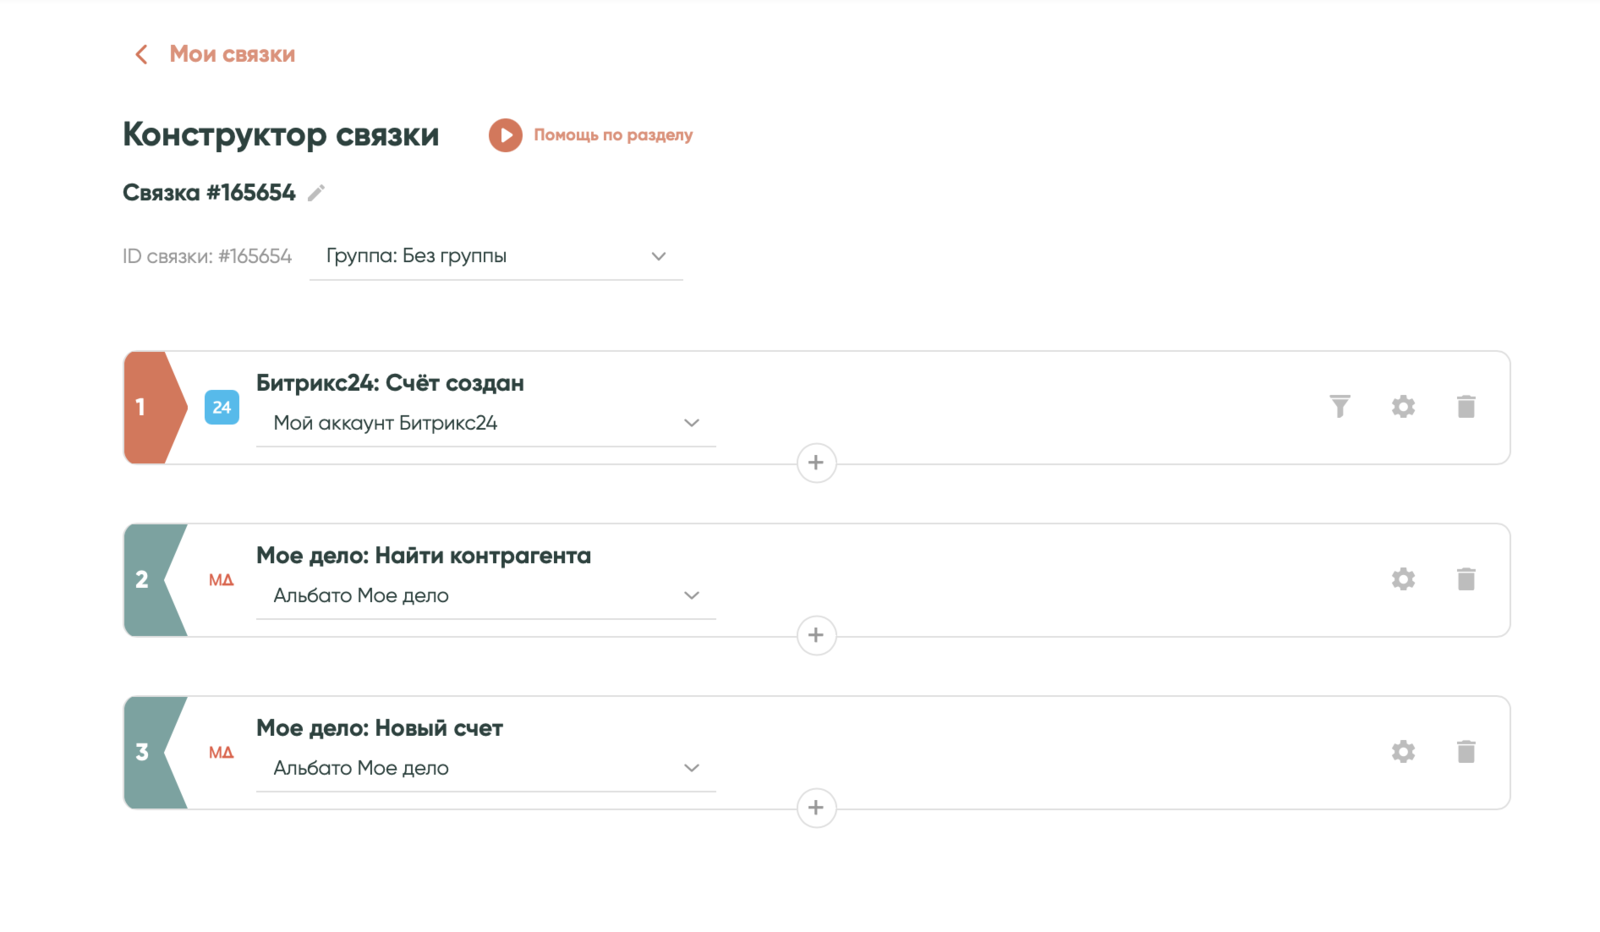Play the Помощь по разделу video icon
The width and height of the screenshot is (1600, 932).
pos(505,135)
